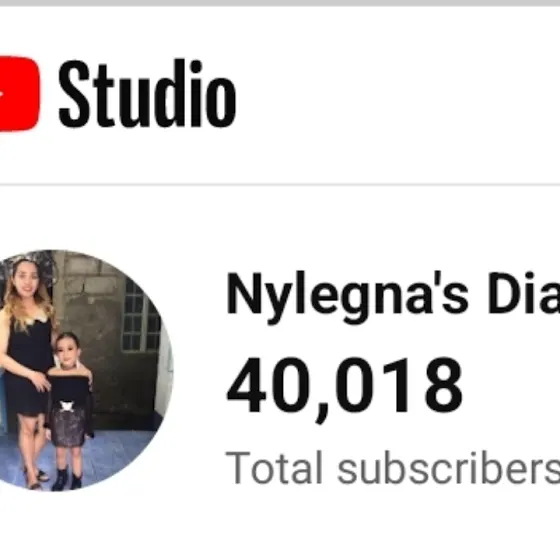Viewport: 560px width, 560px height.
Task: Tap the letter S in Studio
Action: [74, 94]
